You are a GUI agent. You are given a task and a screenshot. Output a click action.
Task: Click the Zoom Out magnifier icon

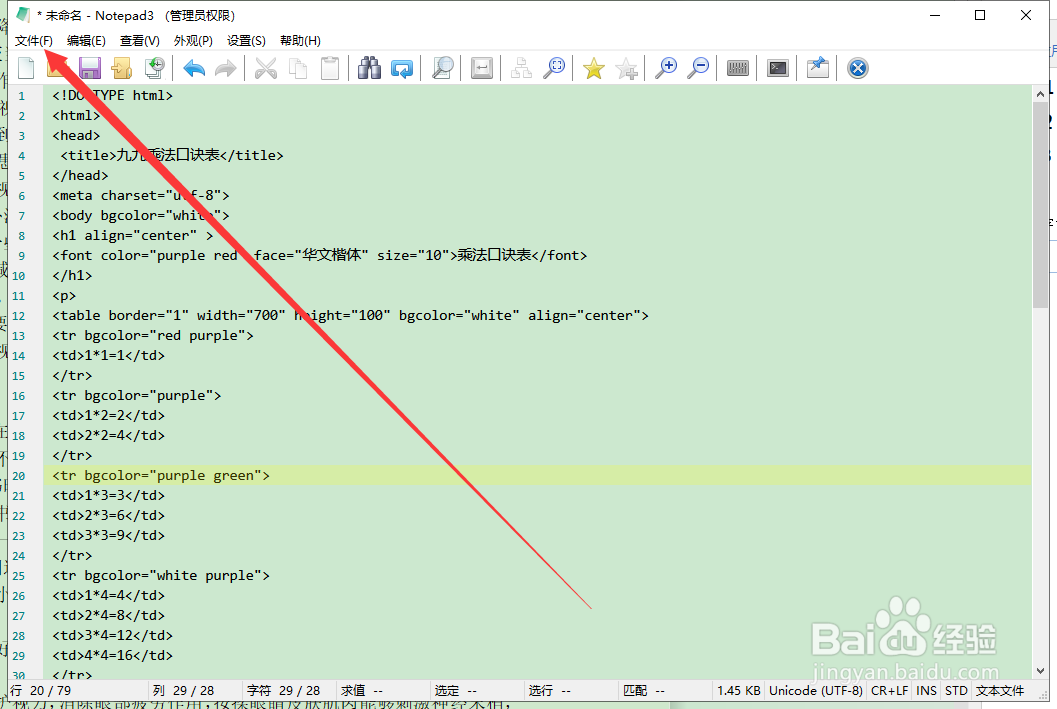tap(698, 68)
